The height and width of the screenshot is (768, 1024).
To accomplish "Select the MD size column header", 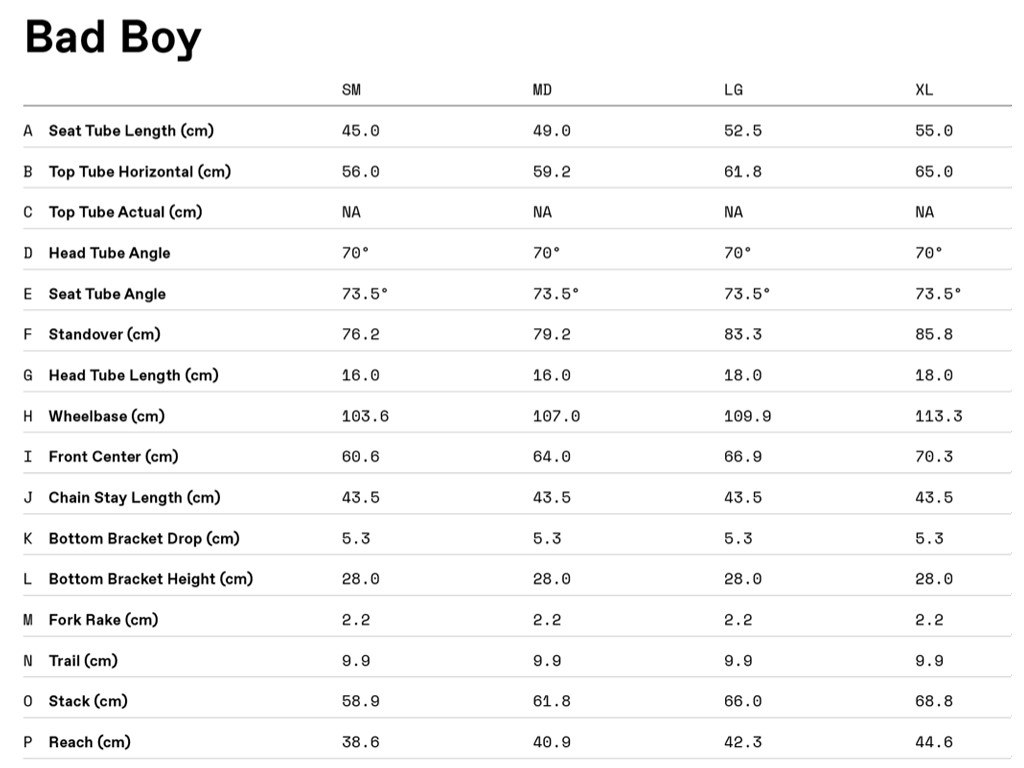I will (x=542, y=90).
